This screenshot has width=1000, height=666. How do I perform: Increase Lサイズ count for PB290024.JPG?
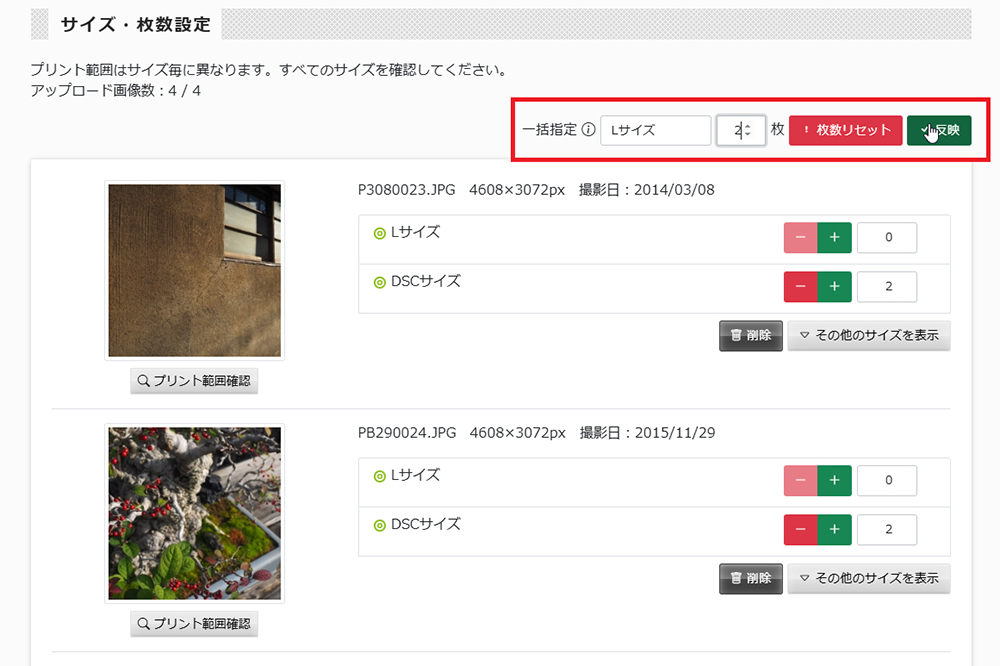pyautogui.click(x=834, y=480)
